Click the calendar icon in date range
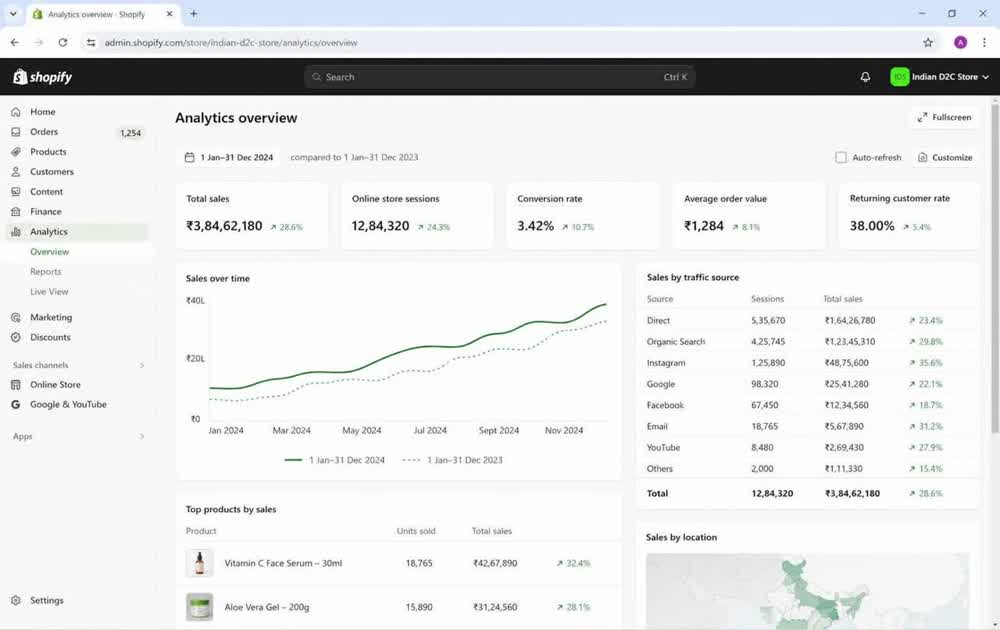 pos(189,157)
